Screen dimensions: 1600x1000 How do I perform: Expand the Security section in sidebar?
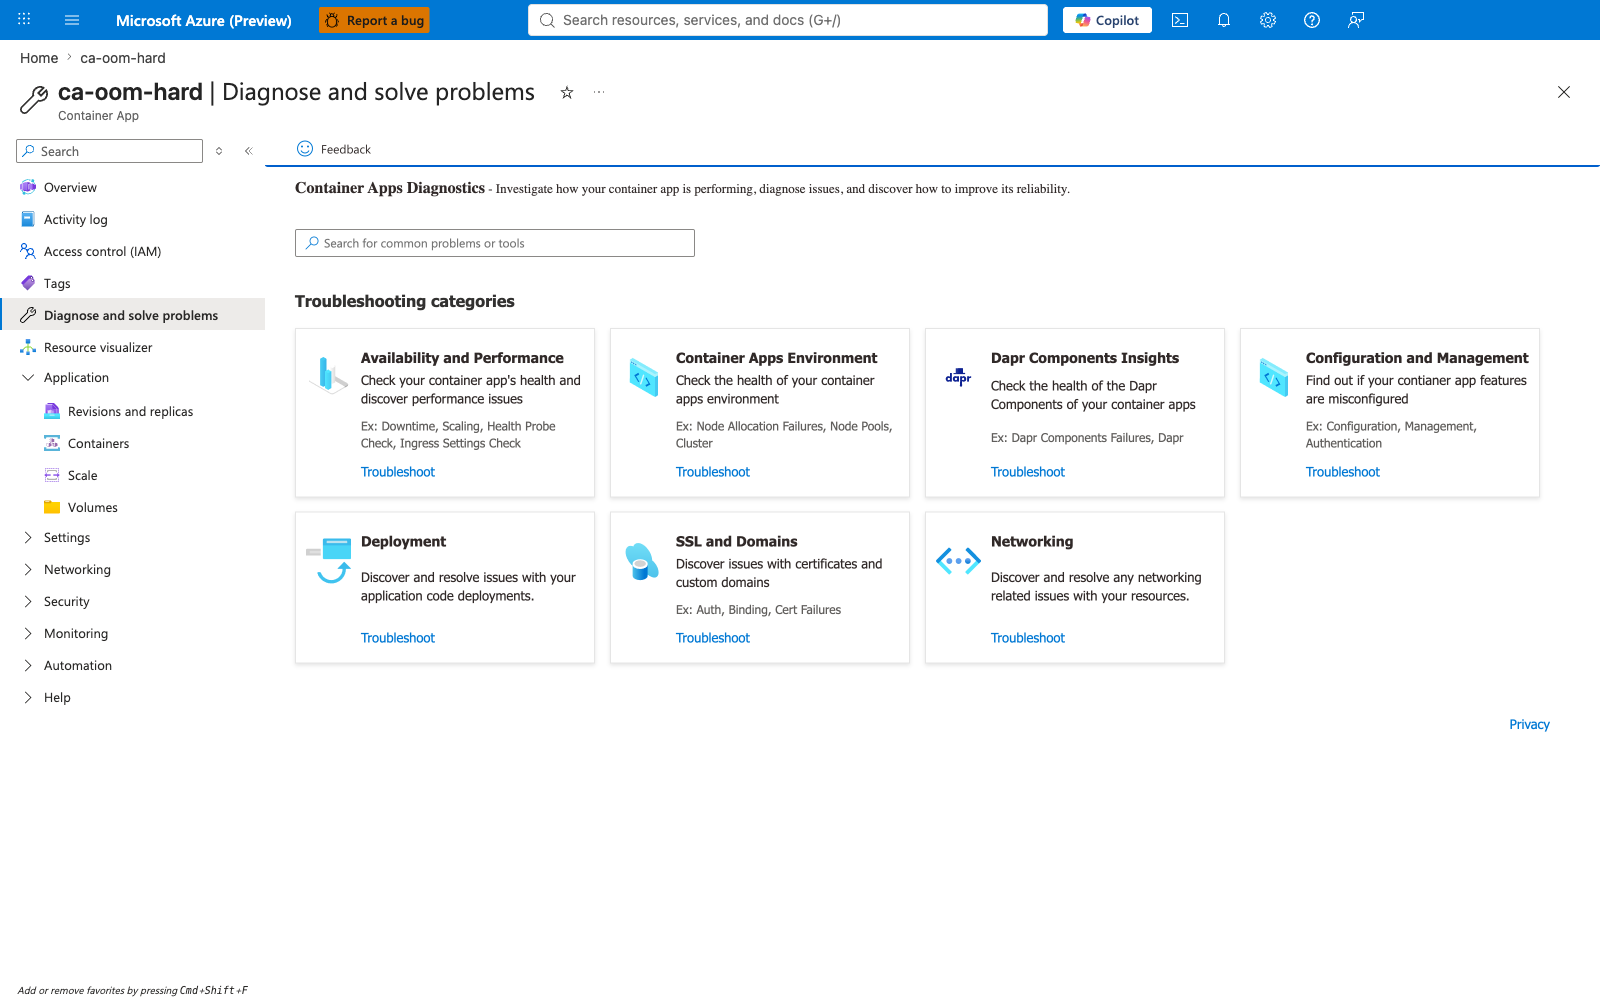pos(28,602)
